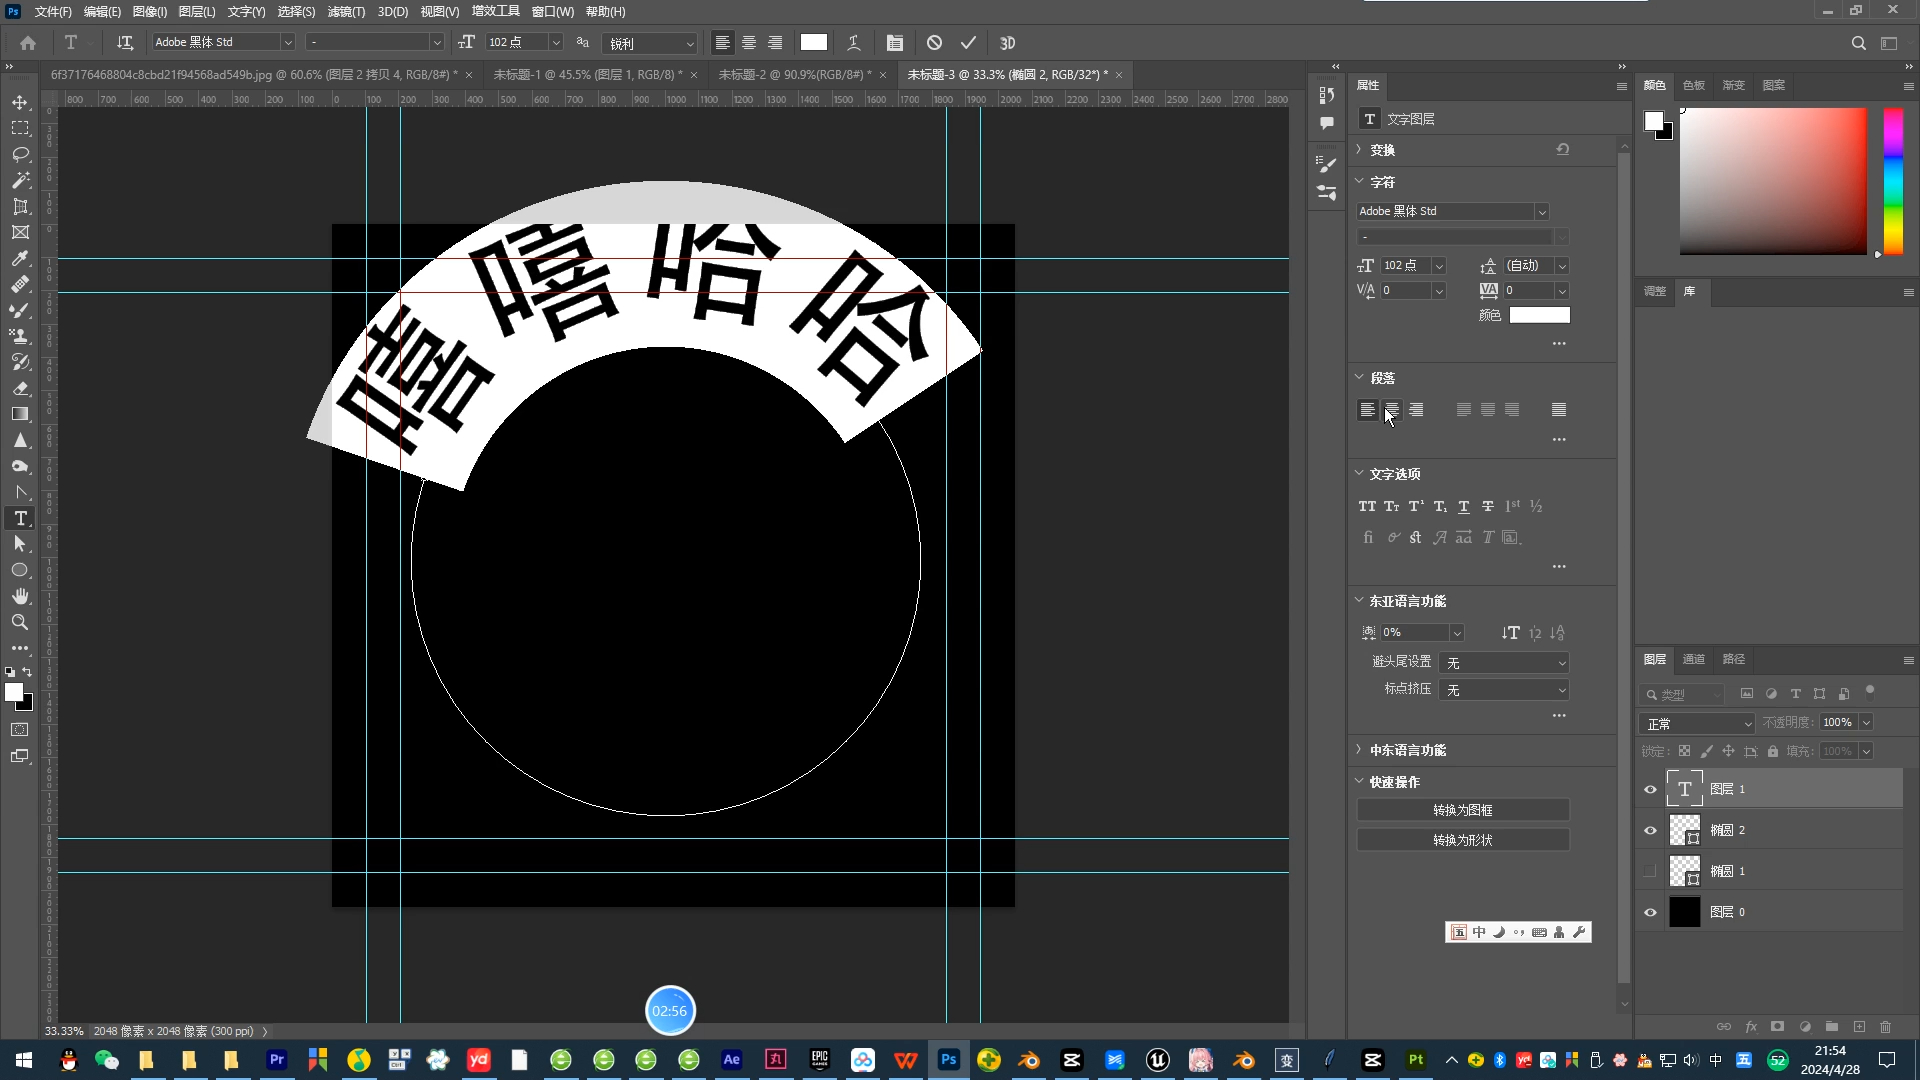Commit the current text edit with checkmark

point(967,43)
